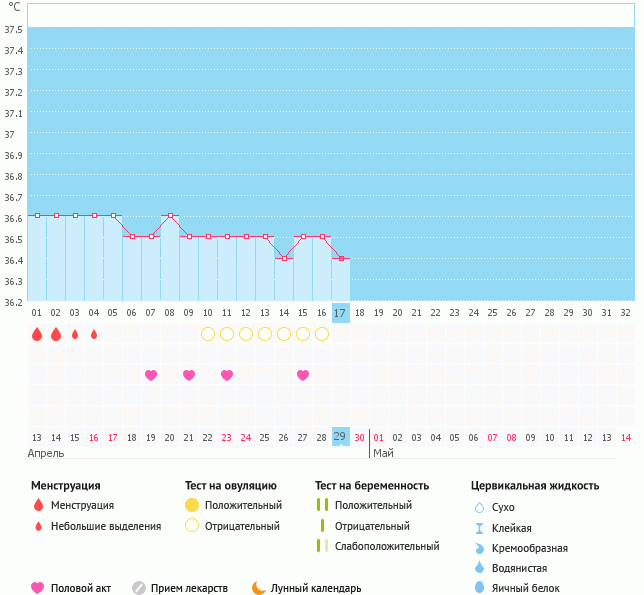Click the bold Менструация legend heading
644x595 pixels.
(x=66, y=486)
